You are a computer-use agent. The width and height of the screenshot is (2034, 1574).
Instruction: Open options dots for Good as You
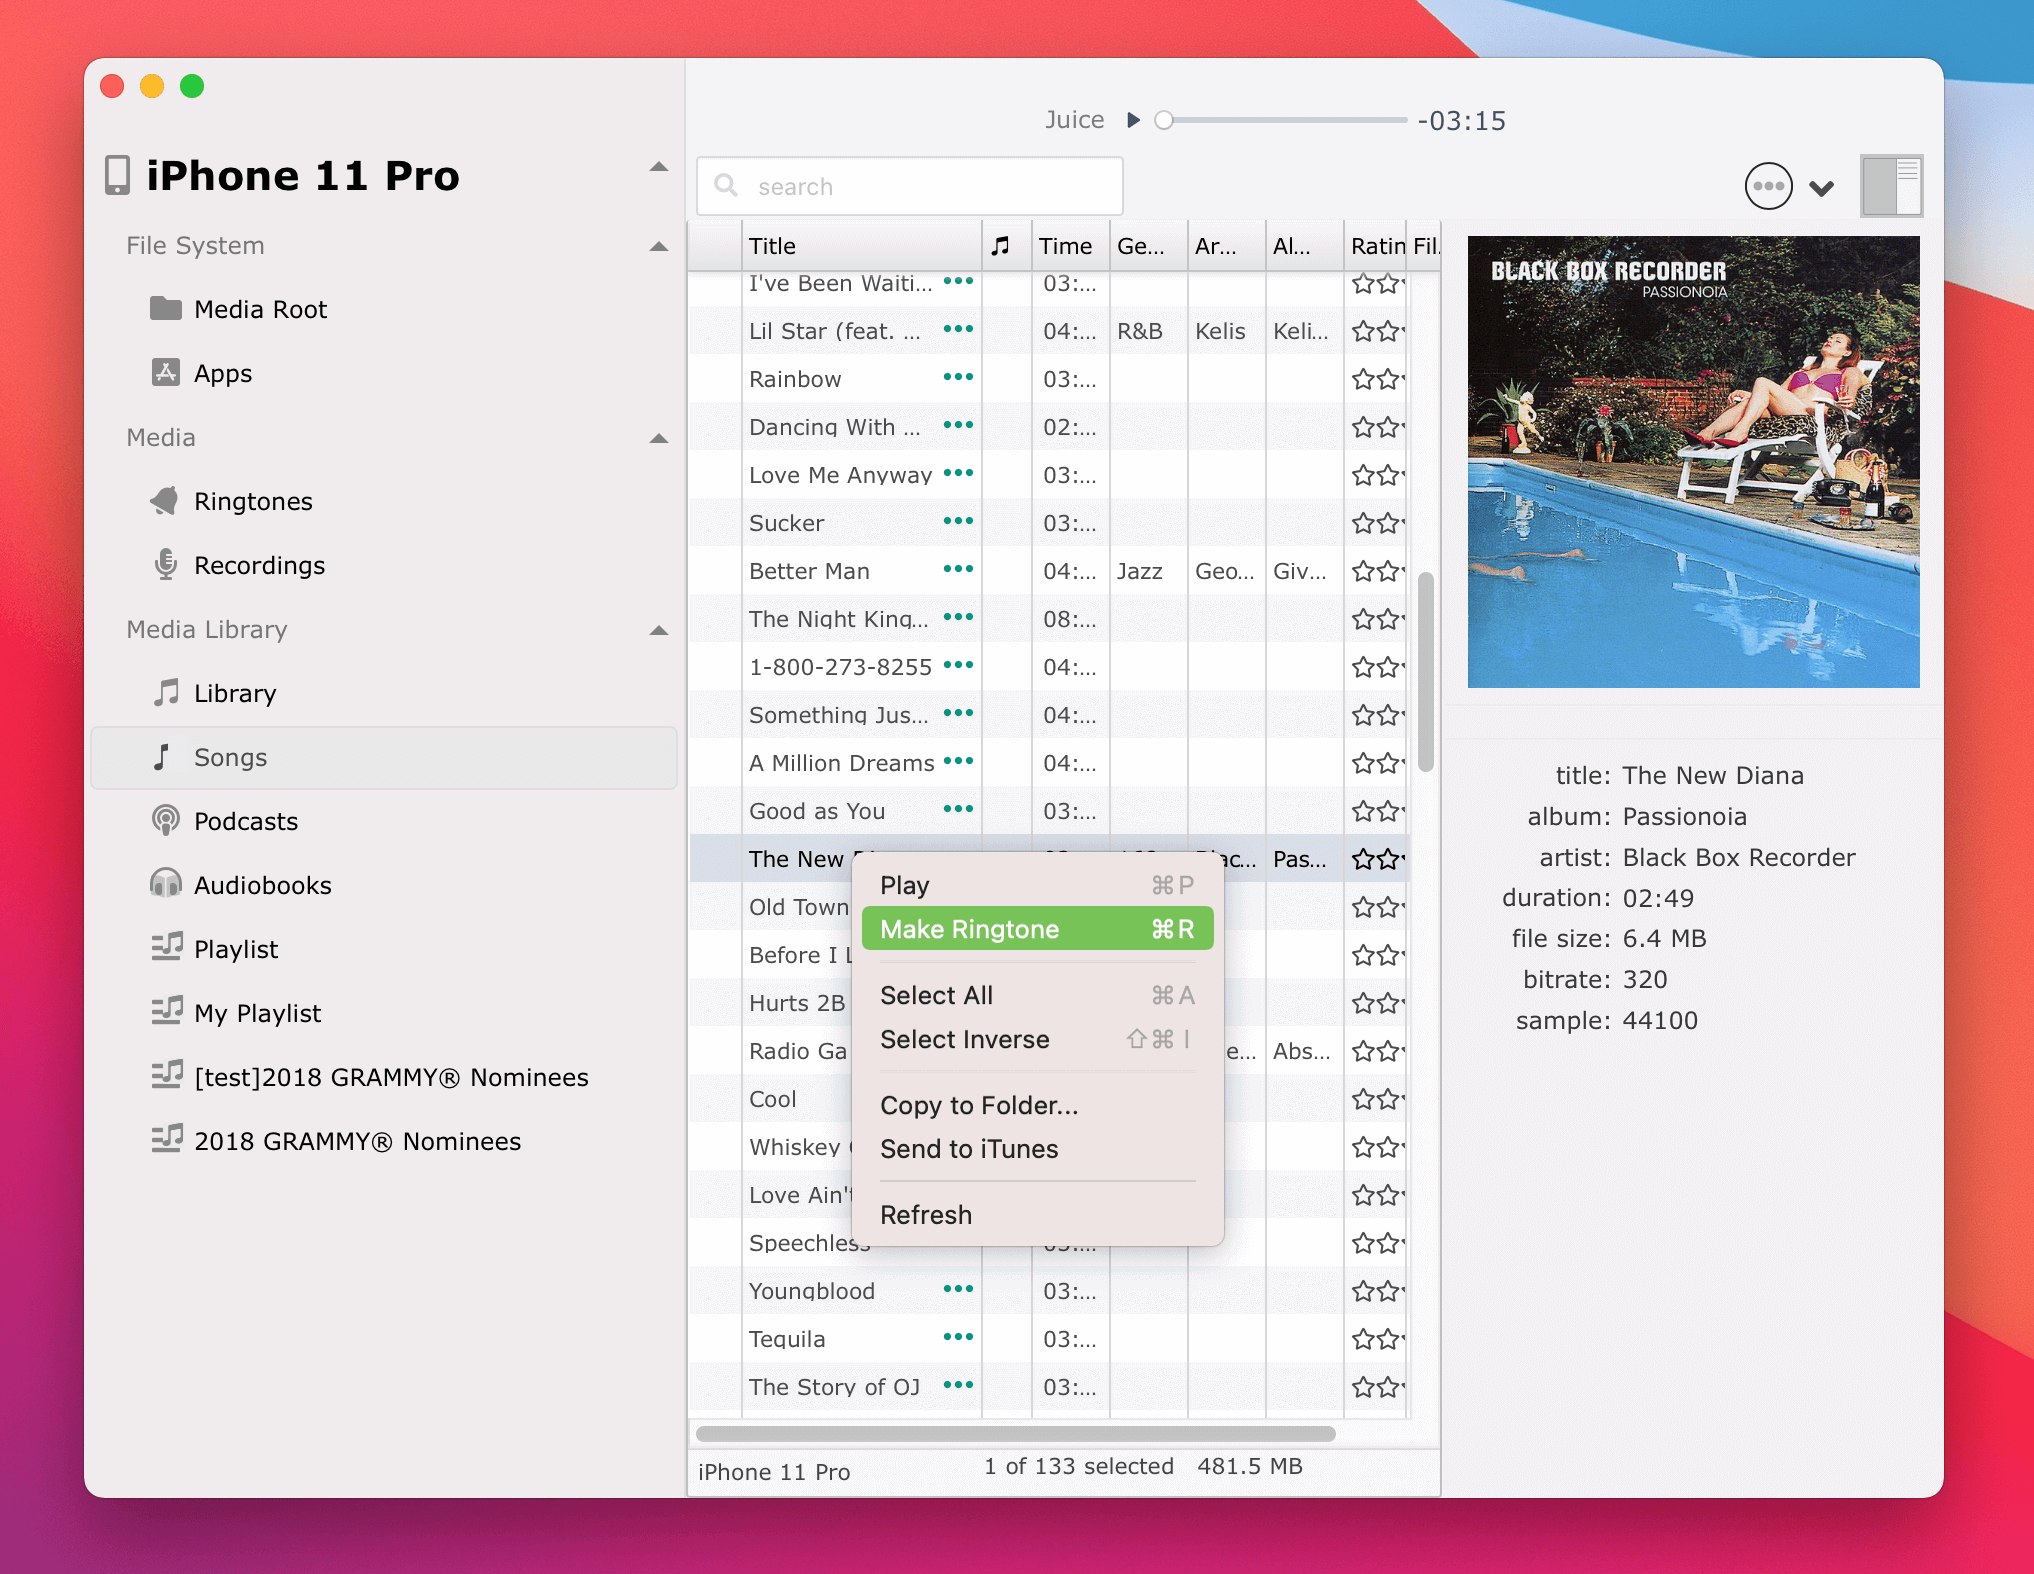(958, 809)
